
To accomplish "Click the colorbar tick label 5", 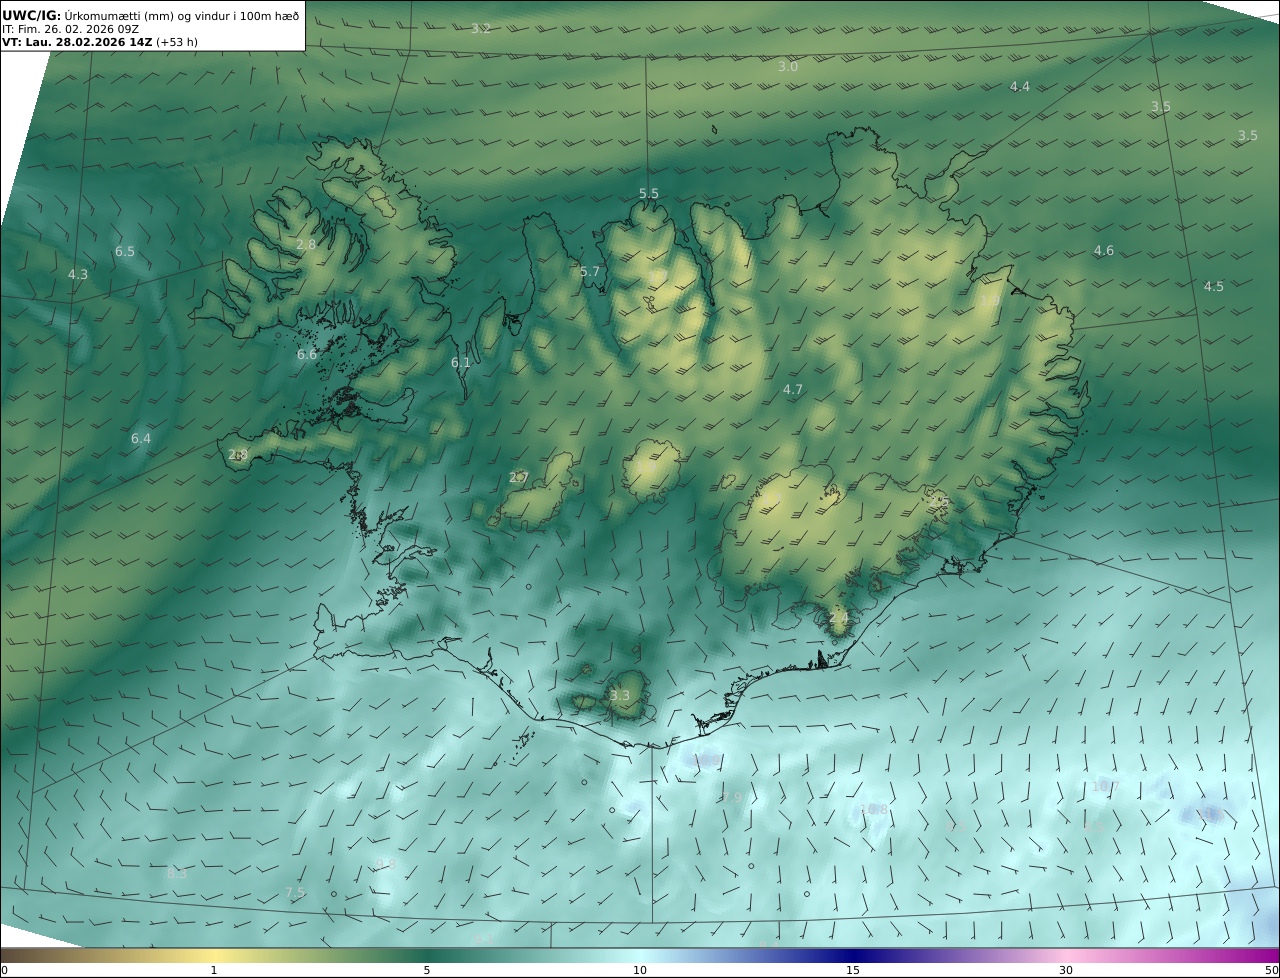I will click(427, 970).
